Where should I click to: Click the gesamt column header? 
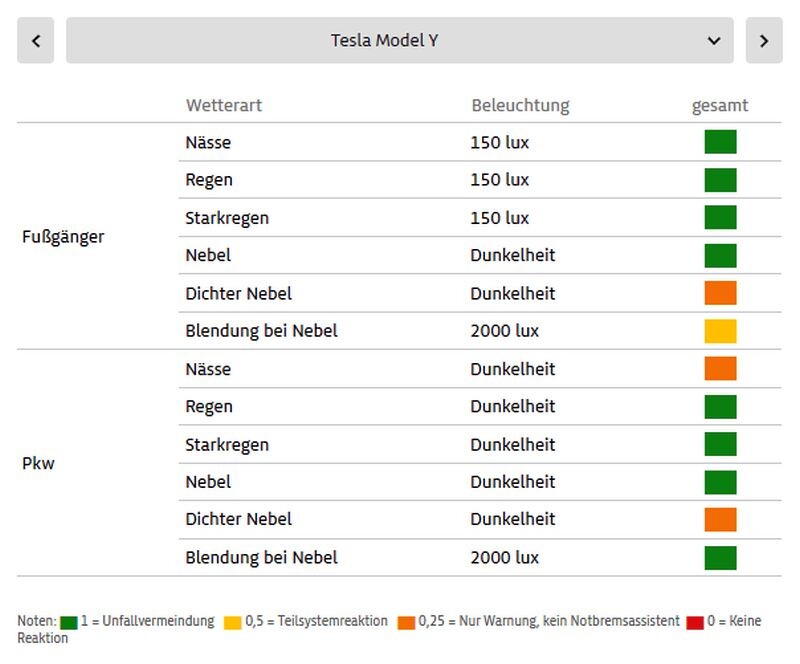click(x=720, y=105)
